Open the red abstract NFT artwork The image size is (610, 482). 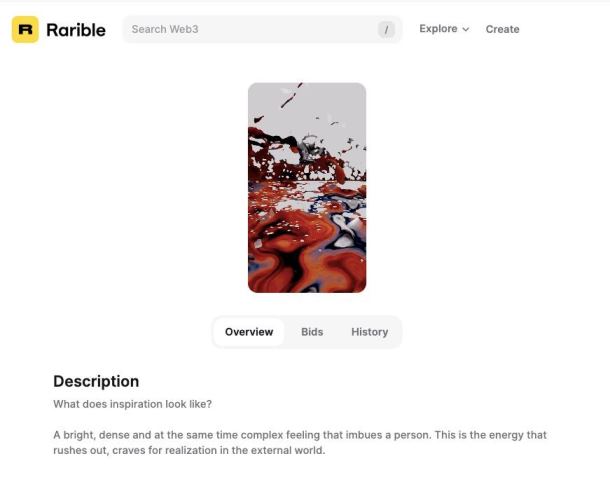(x=307, y=188)
